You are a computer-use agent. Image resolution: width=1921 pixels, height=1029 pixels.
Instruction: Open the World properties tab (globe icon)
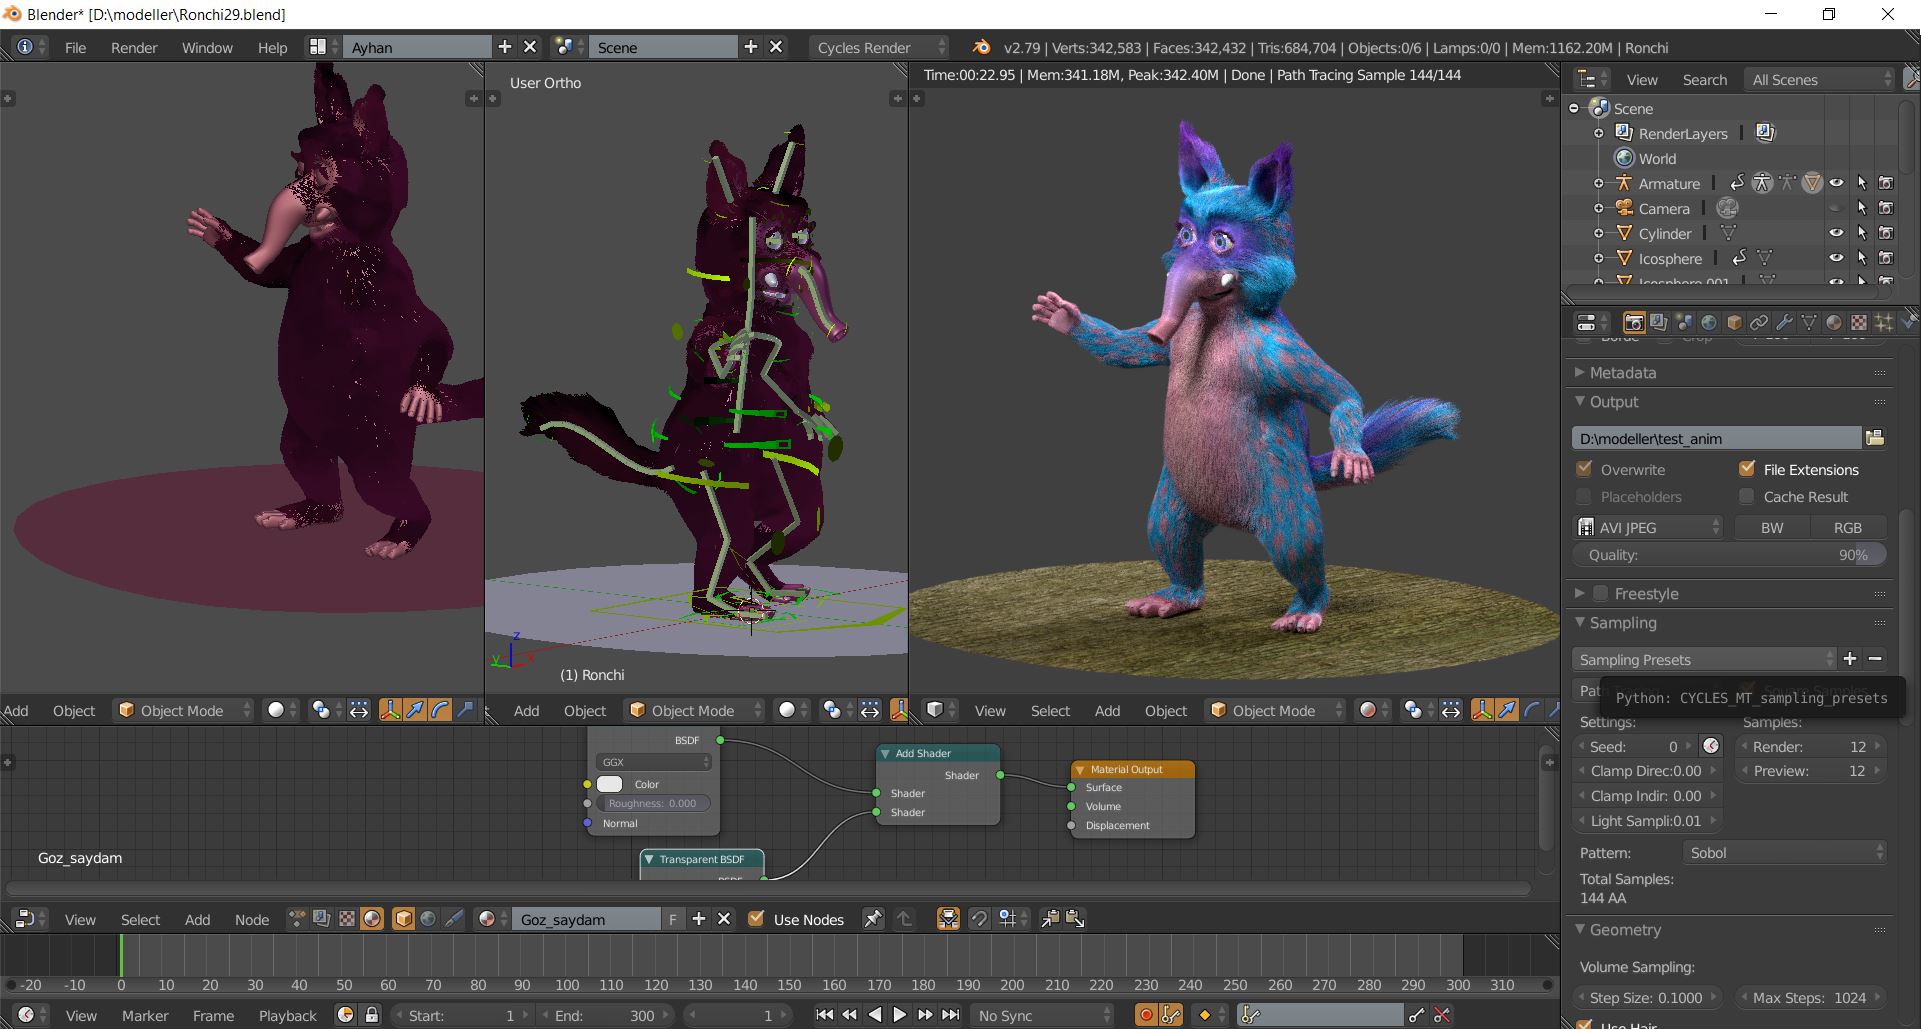click(1709, 322)
